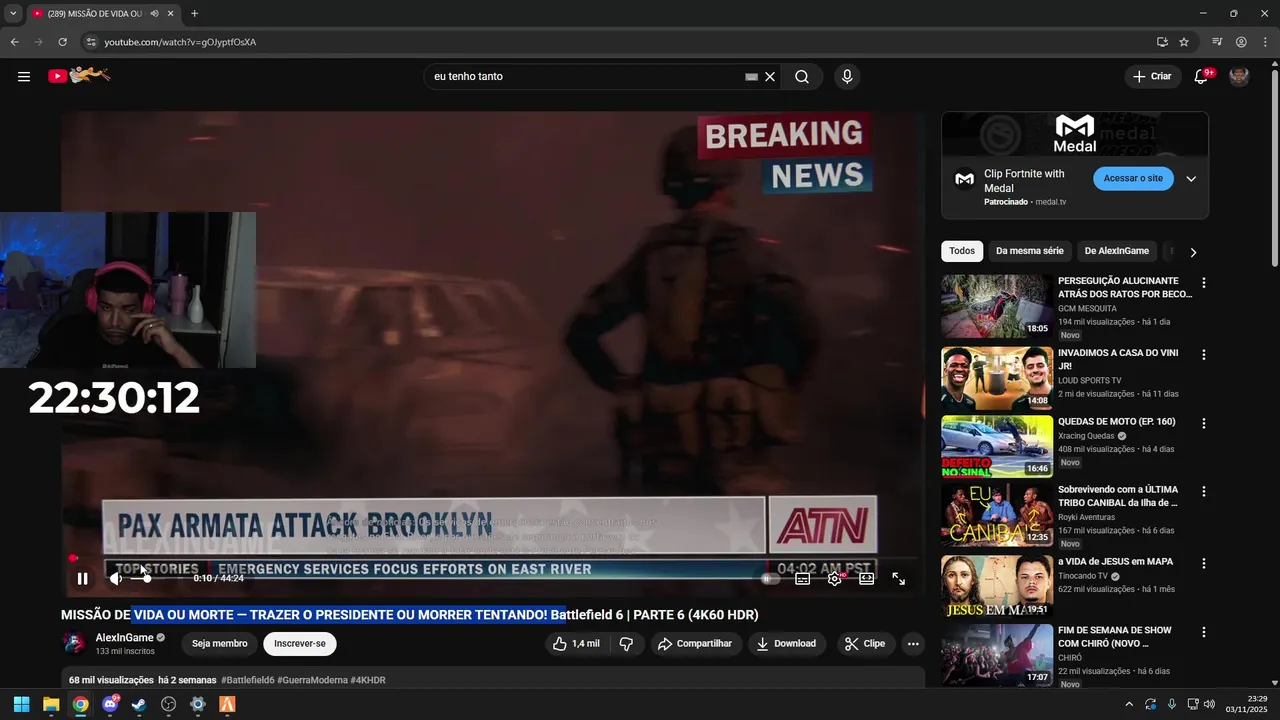Reload the page in Chrome

tap(62, 42)
